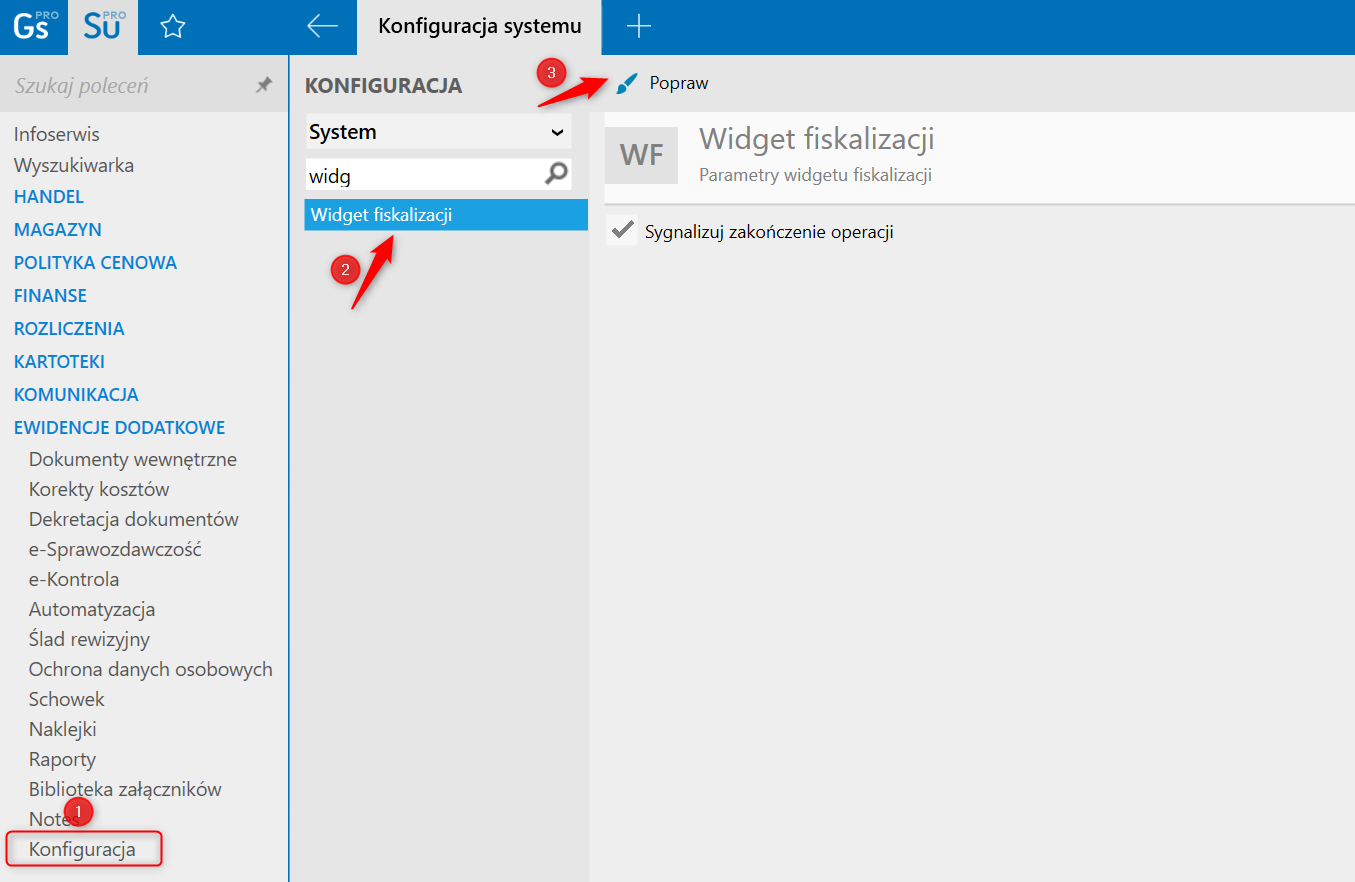The height and width of the screenshot is (882, 1355).
Task: Expand the ROZLICZENIA menu section
Action: click(x=69, y=329)
